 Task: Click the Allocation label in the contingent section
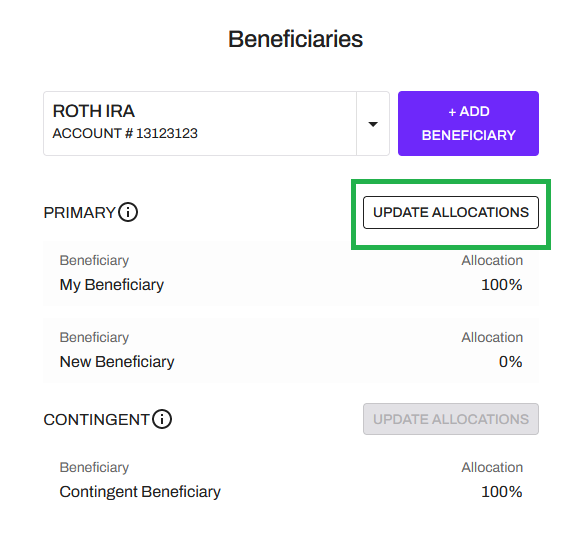[x=492, y=467]
